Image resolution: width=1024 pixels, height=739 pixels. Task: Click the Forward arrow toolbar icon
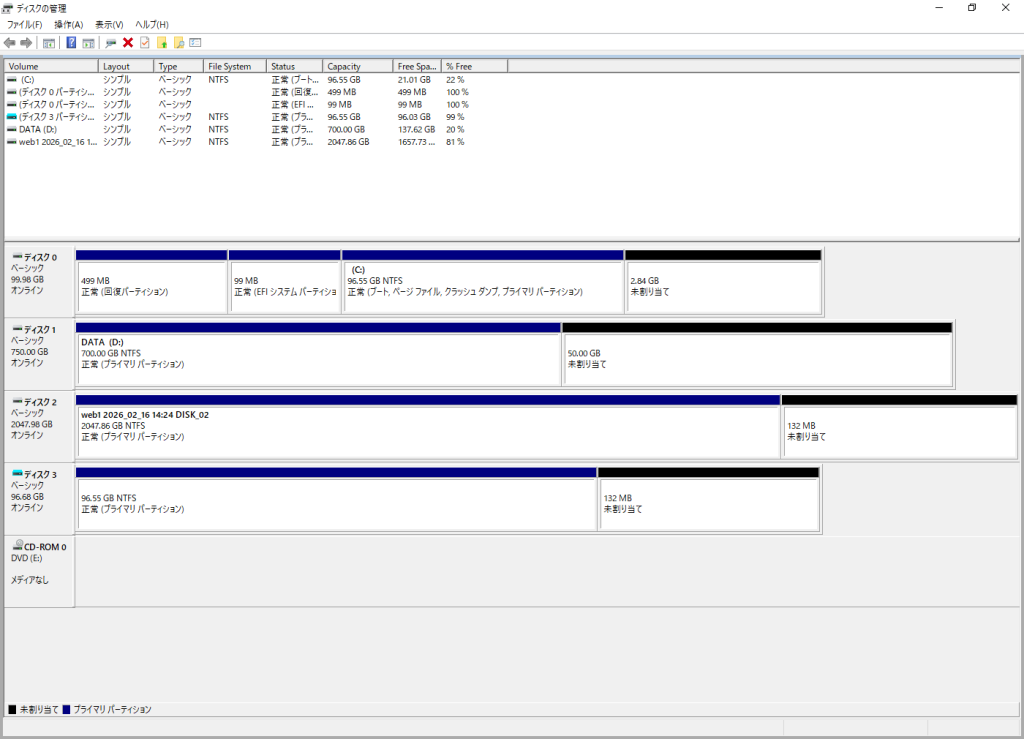pyautogui.click(x=26, y=43)
